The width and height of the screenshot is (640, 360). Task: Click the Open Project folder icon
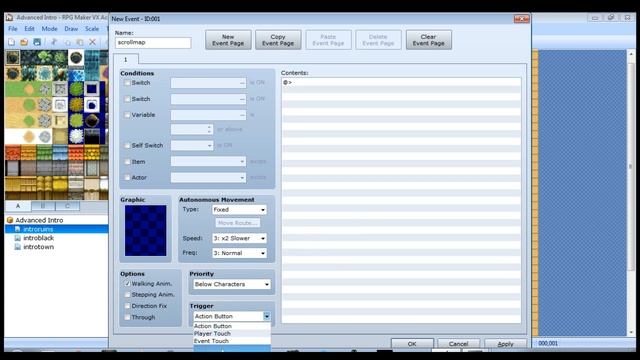coord(24,42)
